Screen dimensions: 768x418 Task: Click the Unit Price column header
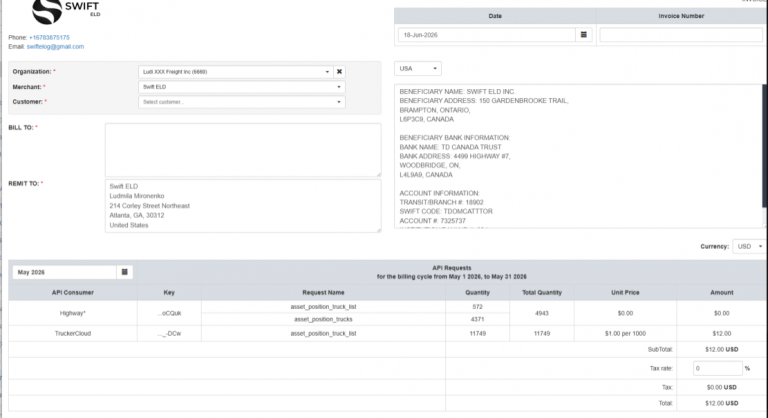click(625, 293)
